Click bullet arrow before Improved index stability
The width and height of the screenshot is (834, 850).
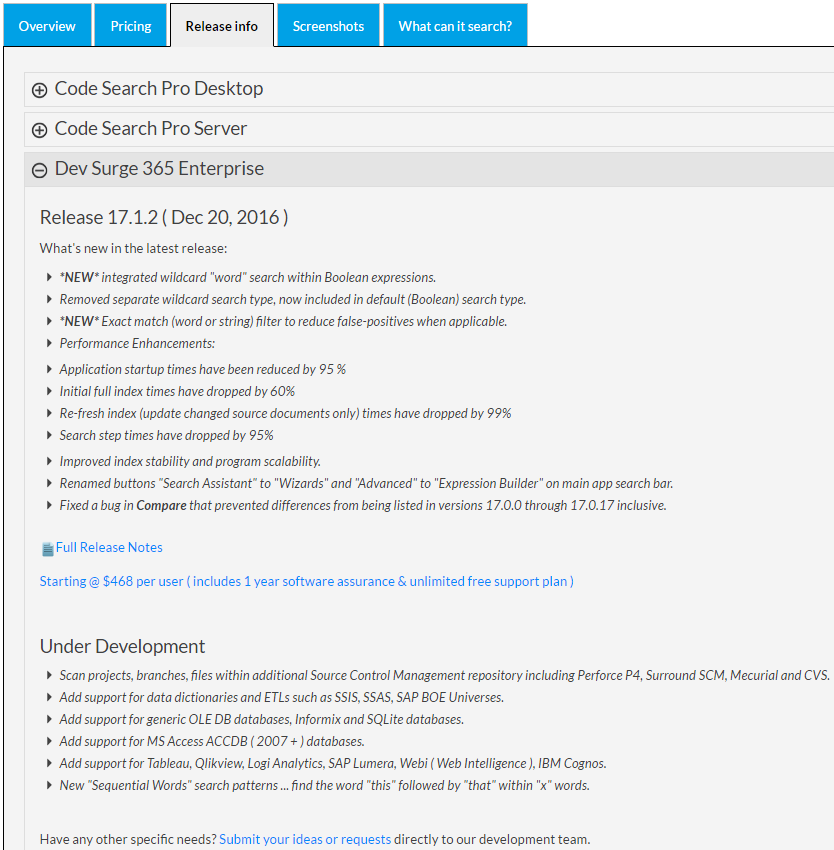49,461
